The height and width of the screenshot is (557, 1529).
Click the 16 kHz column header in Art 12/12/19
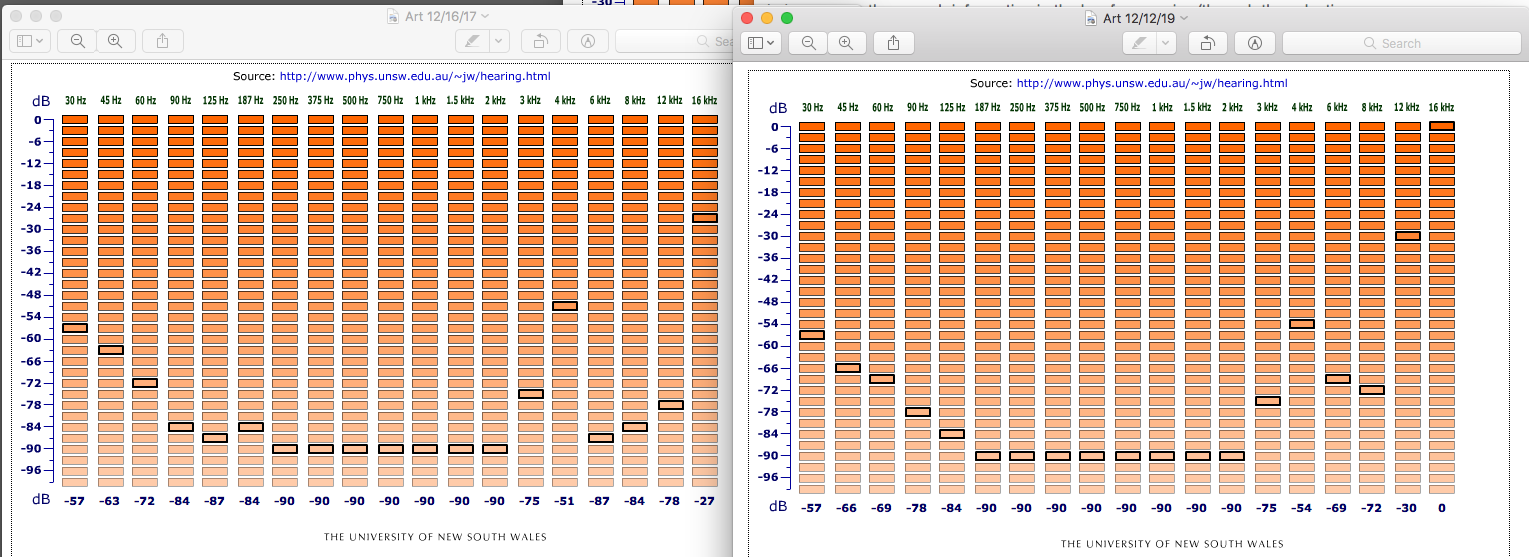click(1441, 108)
